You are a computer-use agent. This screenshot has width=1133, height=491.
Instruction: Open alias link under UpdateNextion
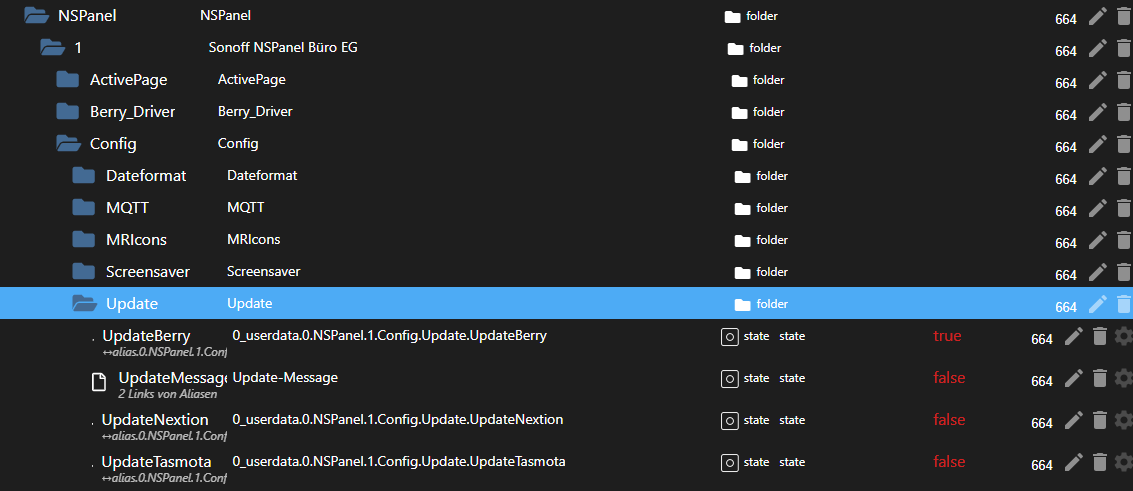(165, 436)
